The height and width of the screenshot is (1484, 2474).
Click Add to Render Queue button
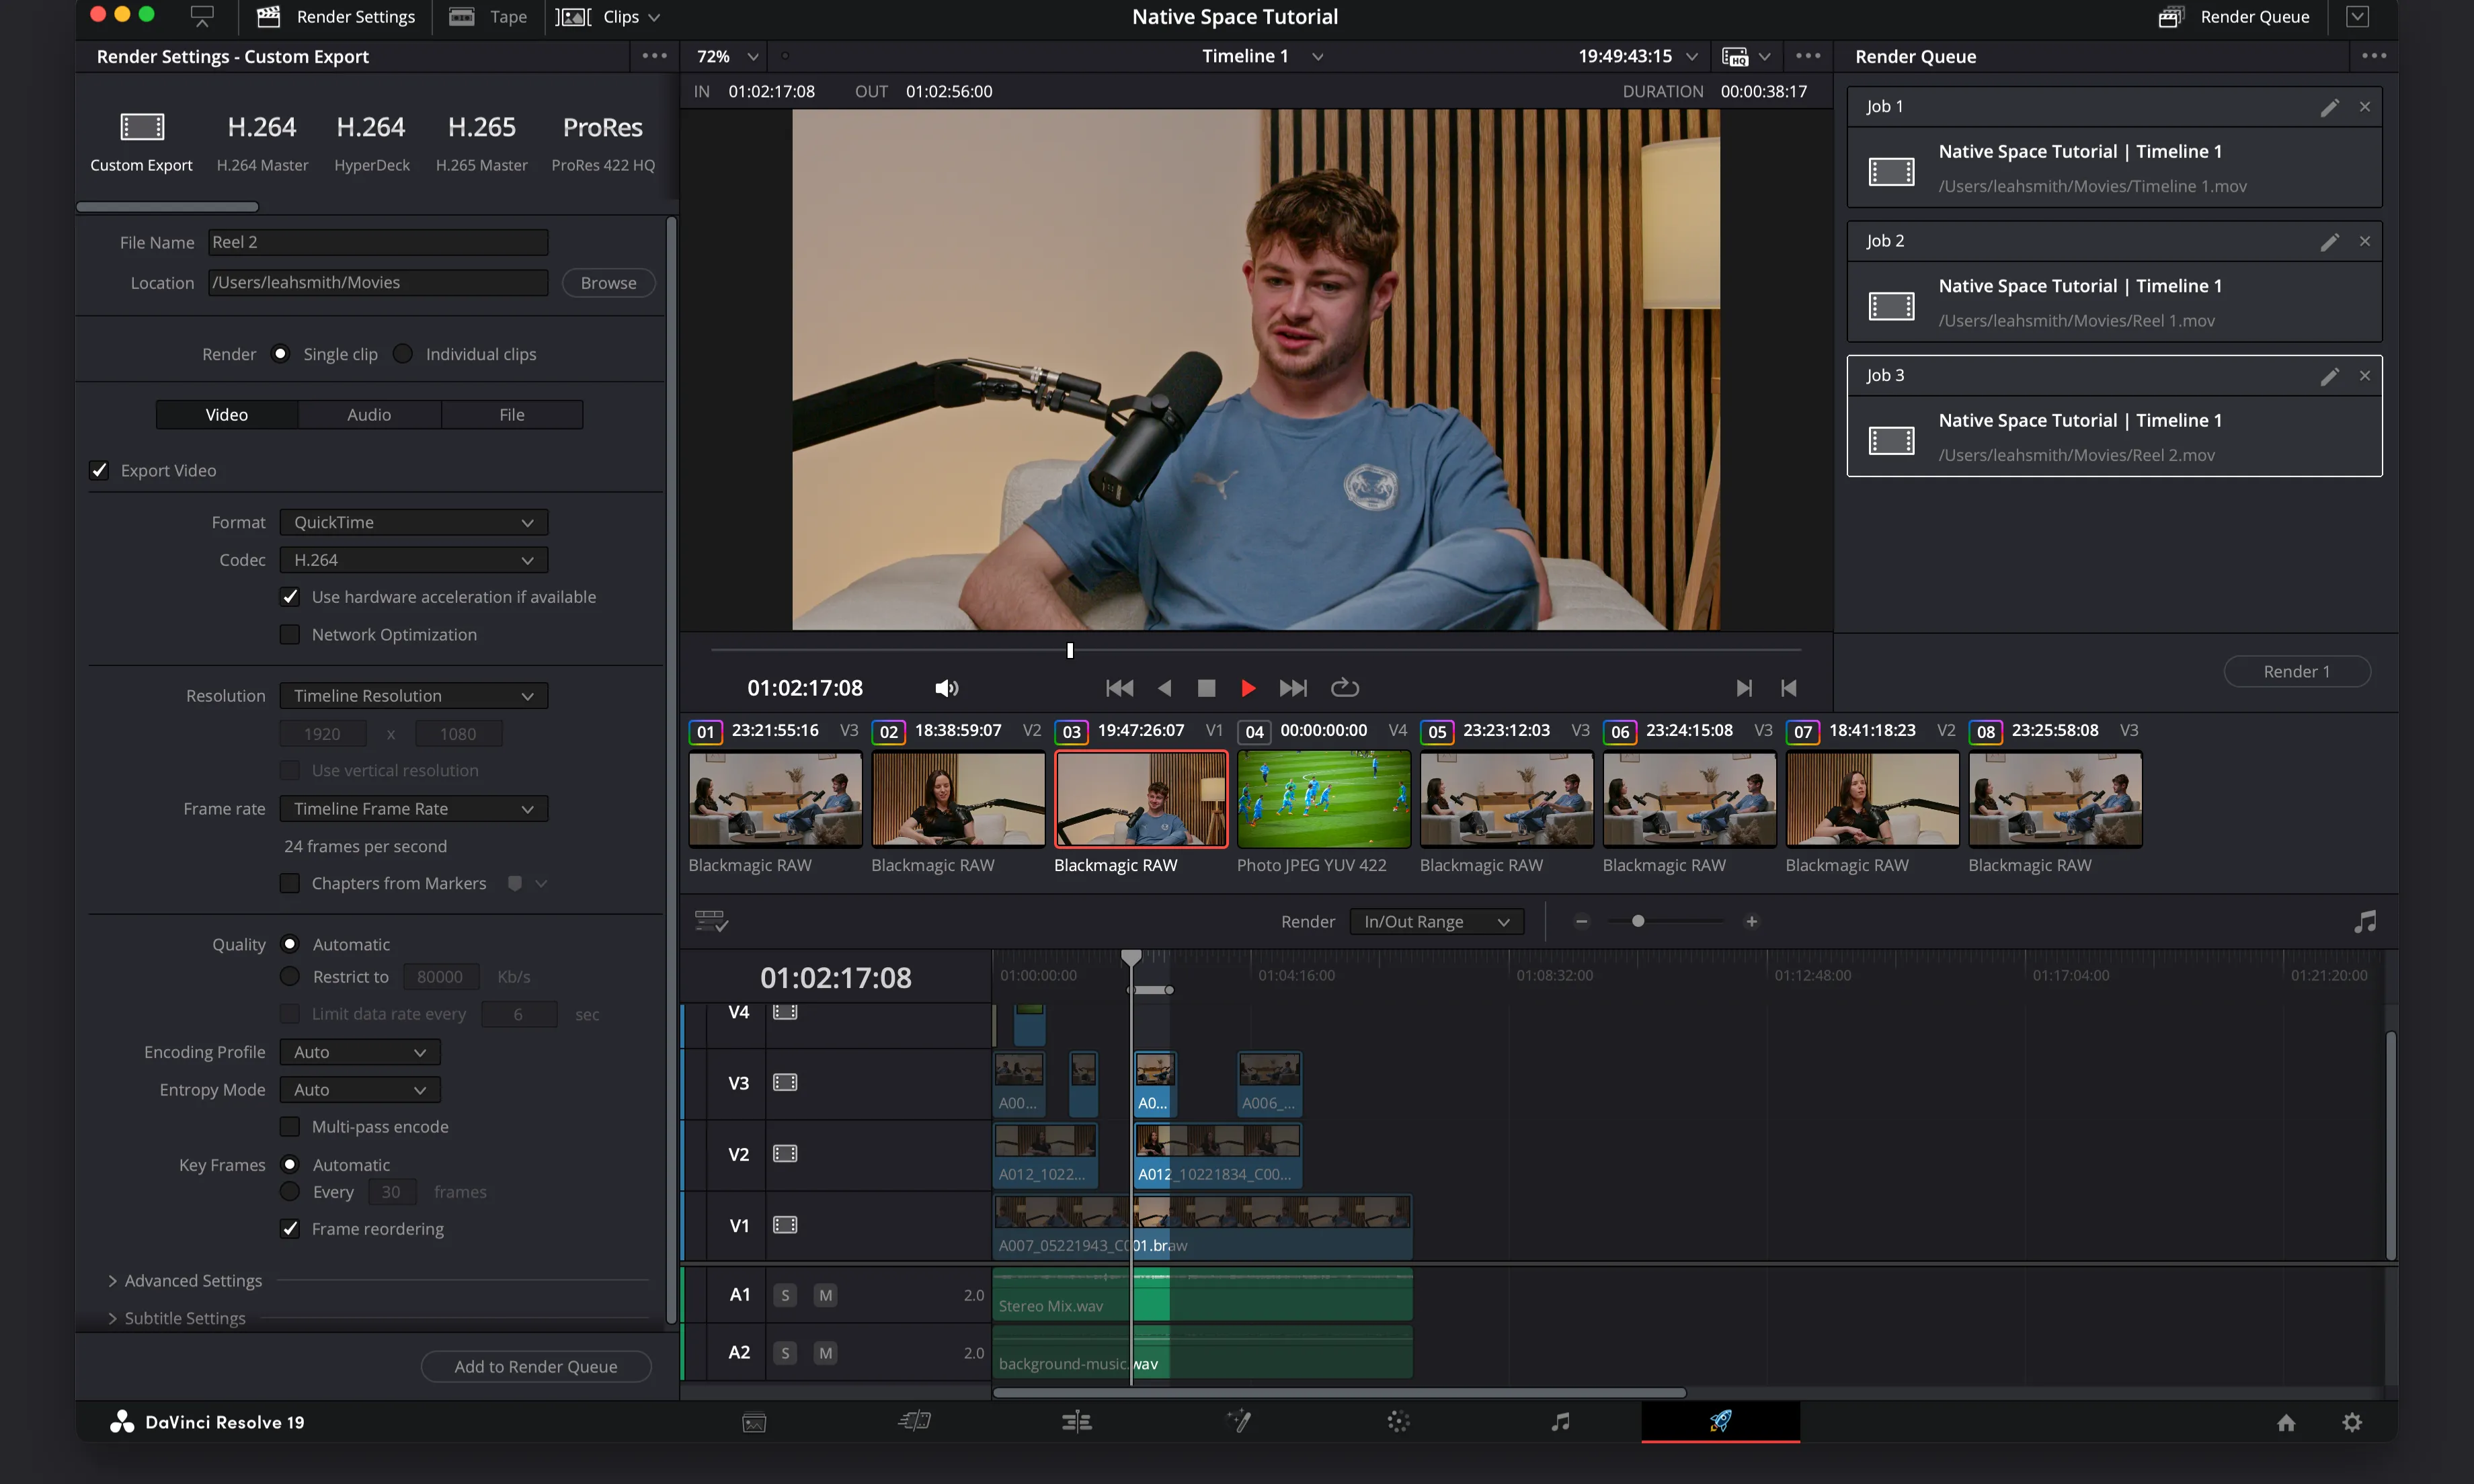(x=536, y=1366)
